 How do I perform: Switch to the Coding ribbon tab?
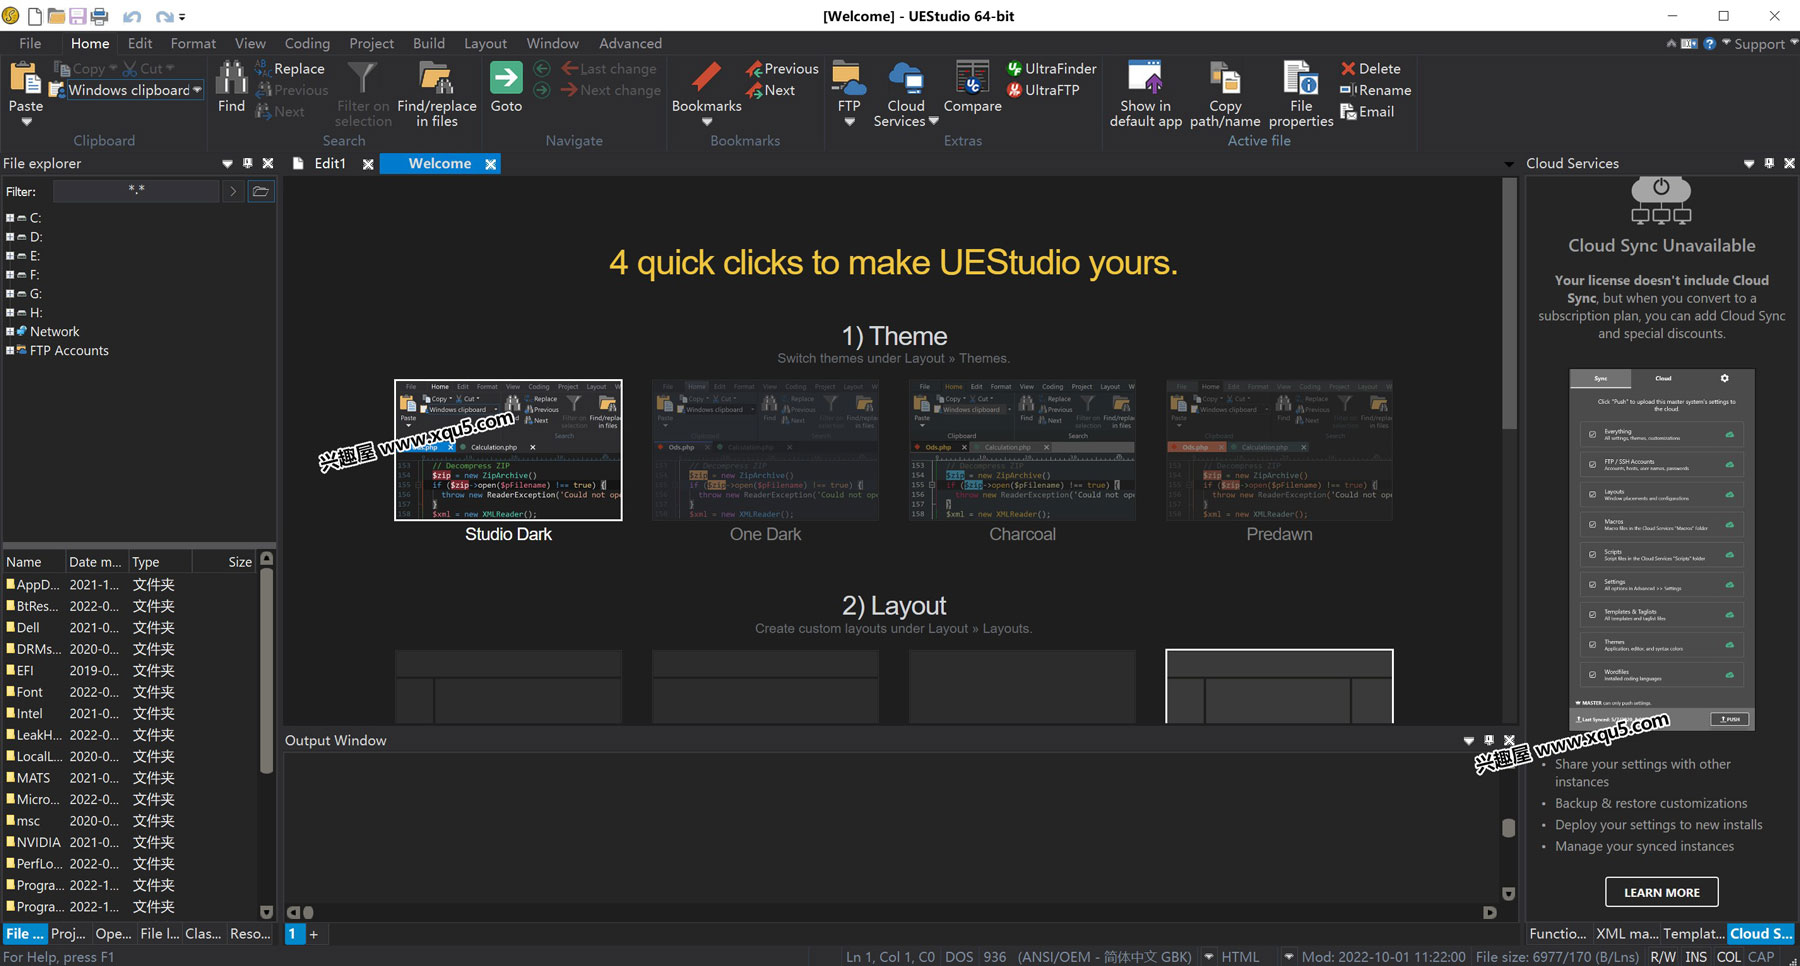[307, 44]
